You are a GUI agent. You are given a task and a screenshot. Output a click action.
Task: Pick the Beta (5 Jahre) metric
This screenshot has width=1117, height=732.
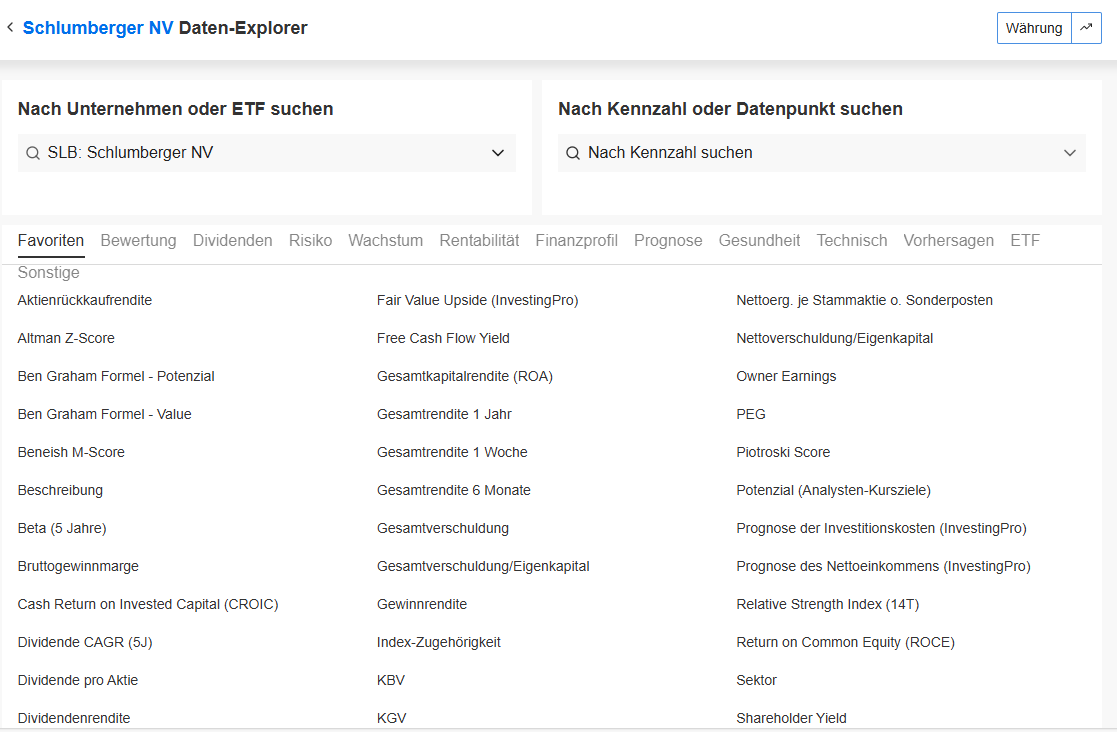[x=62, y=528]
